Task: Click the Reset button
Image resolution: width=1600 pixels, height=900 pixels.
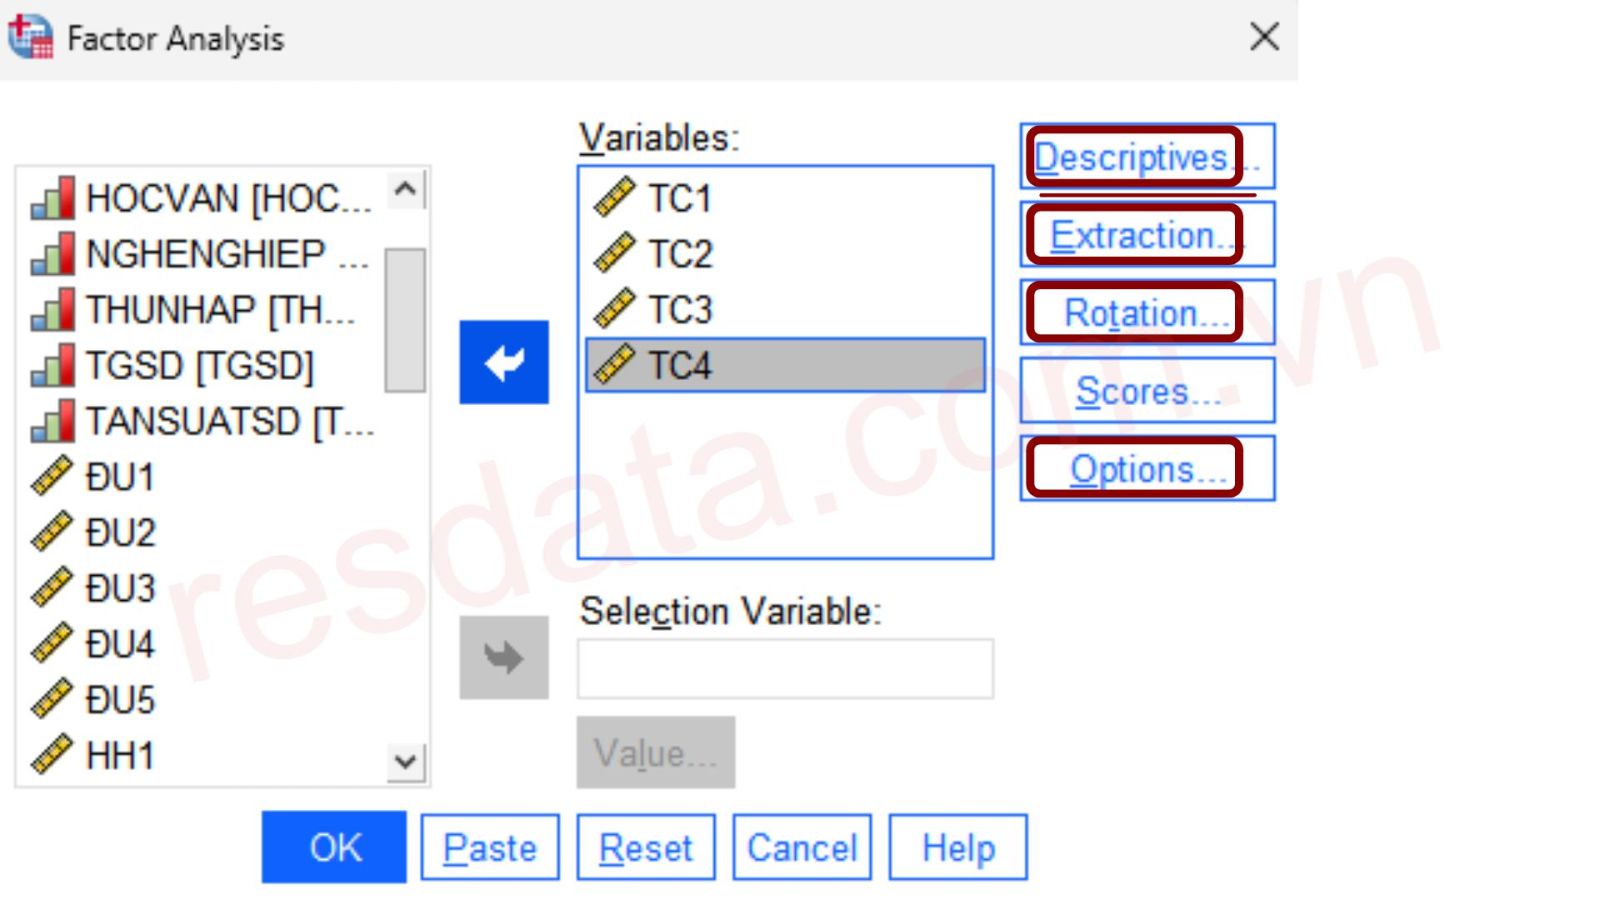Action: click(645, 848)
